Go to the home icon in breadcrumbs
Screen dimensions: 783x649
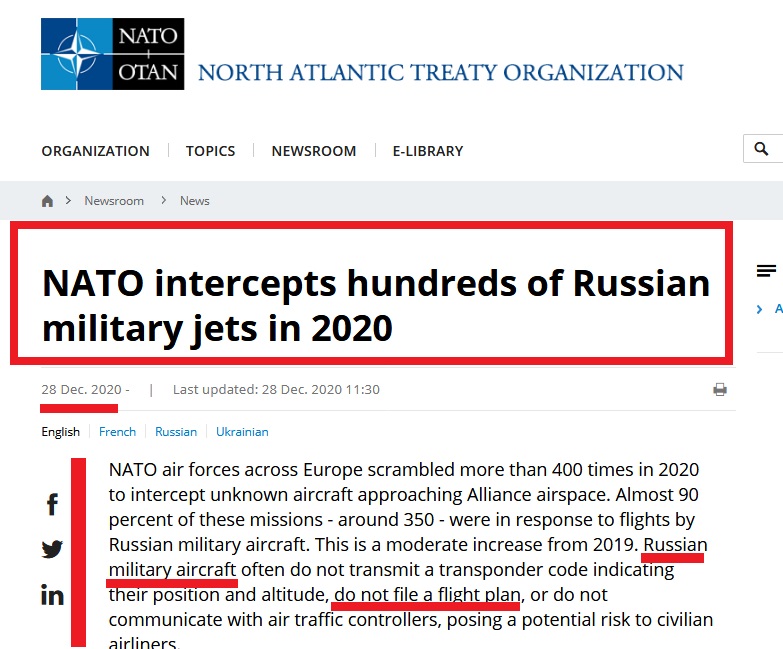[47, 201]
